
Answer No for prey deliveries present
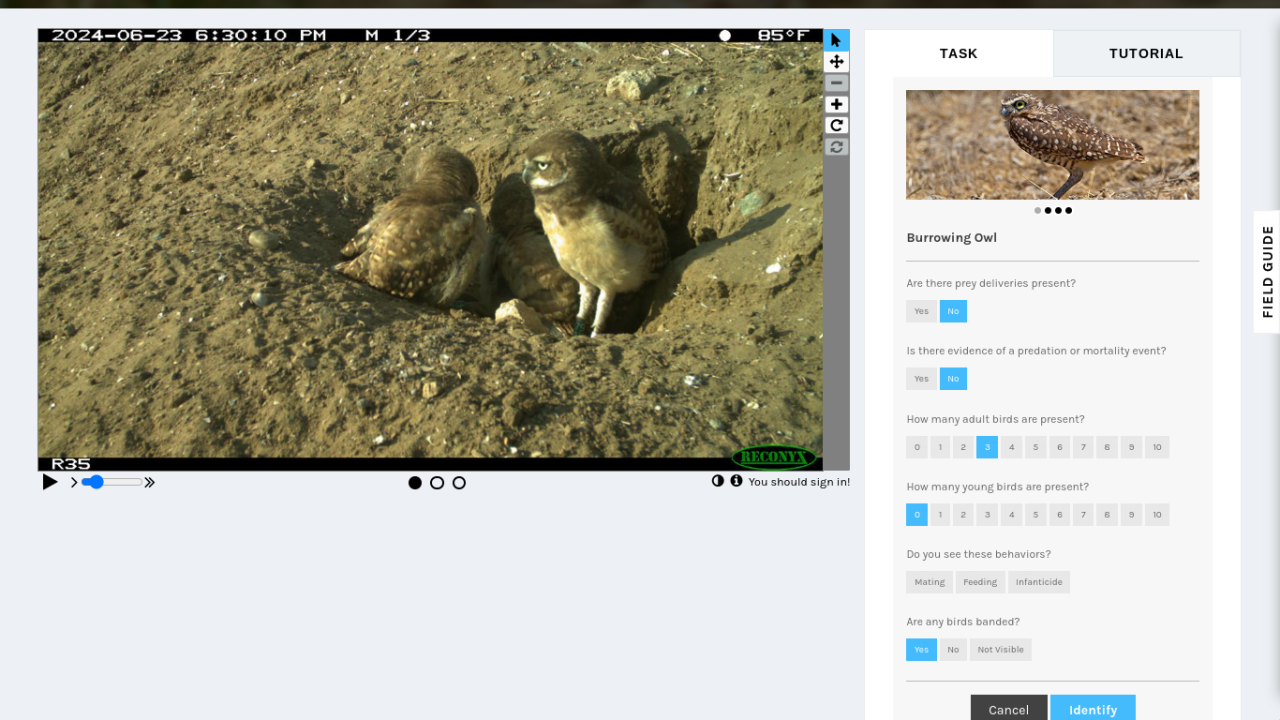tap(953, 311)
